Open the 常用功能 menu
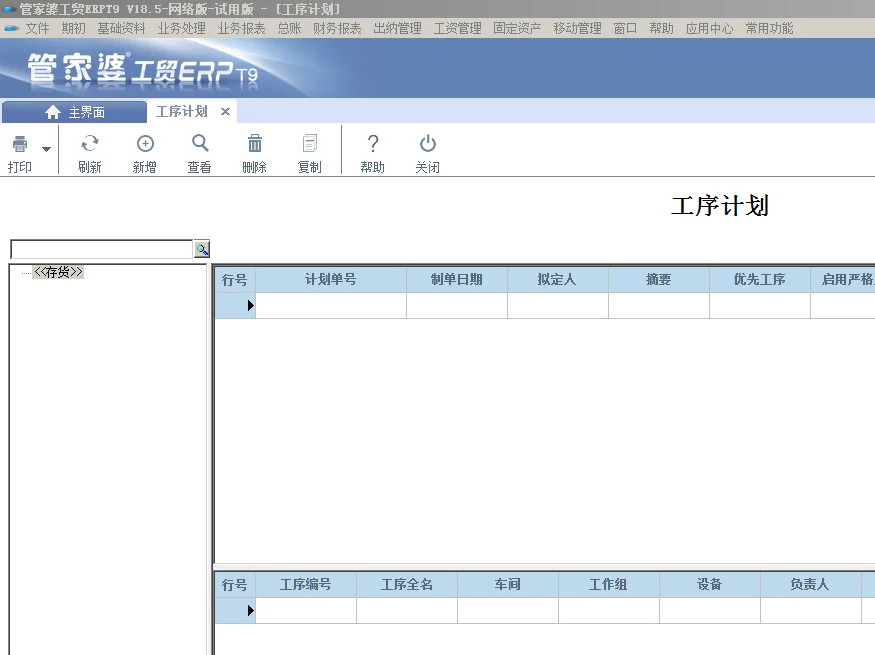The width and height of the screenshot is (875, 655). [769, 28]
